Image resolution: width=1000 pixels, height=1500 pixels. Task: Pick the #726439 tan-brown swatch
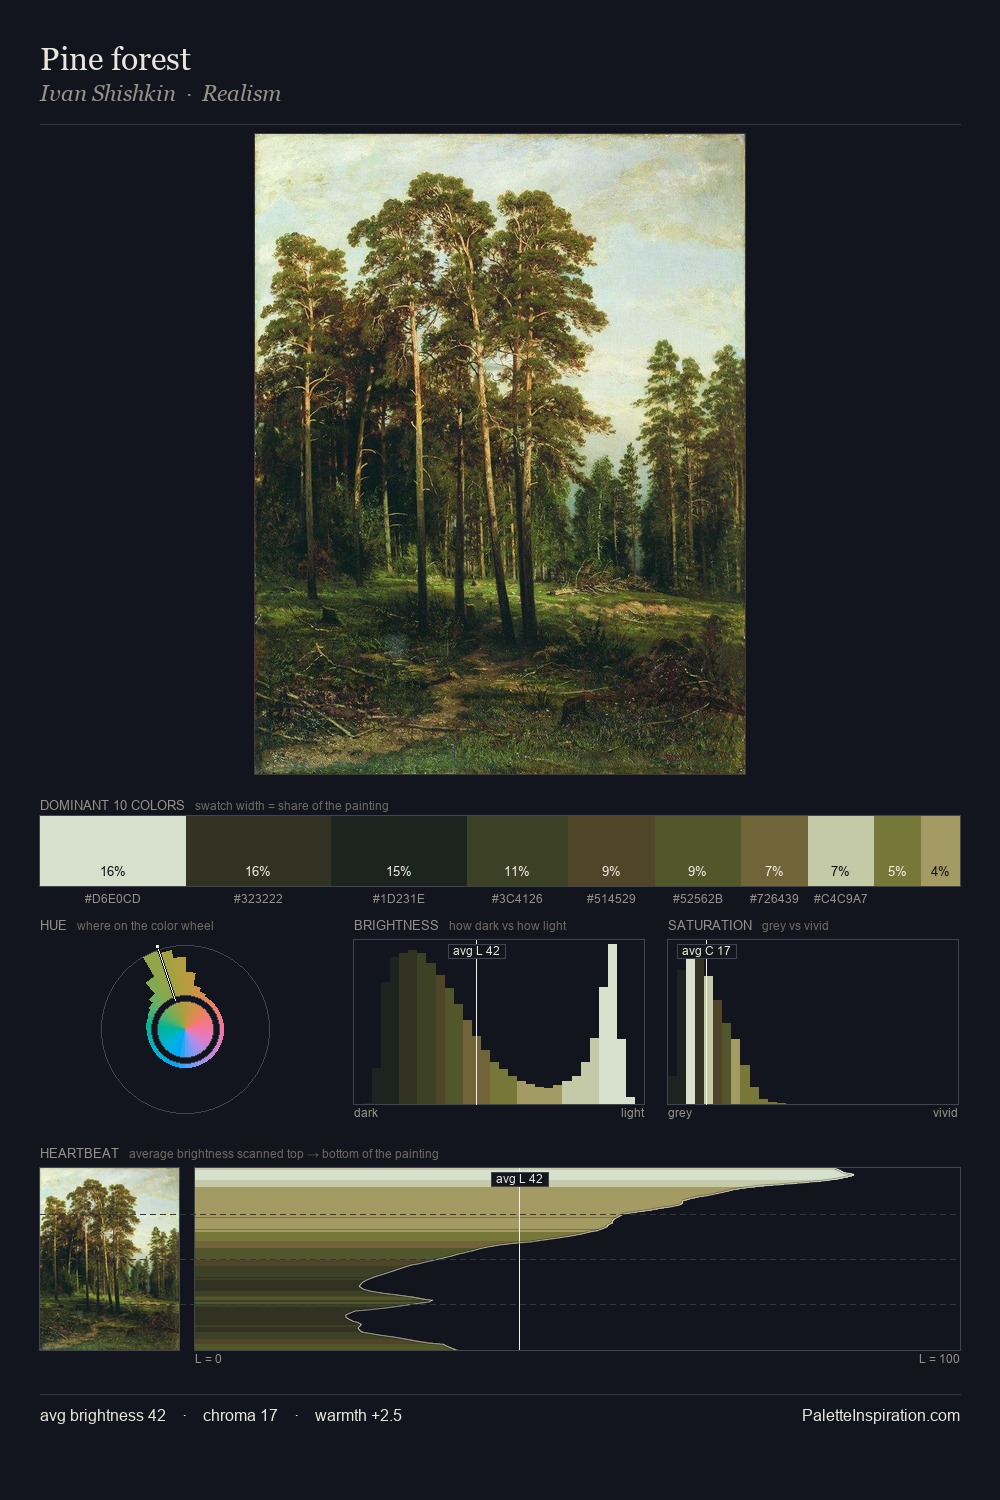tap(774, 851)
